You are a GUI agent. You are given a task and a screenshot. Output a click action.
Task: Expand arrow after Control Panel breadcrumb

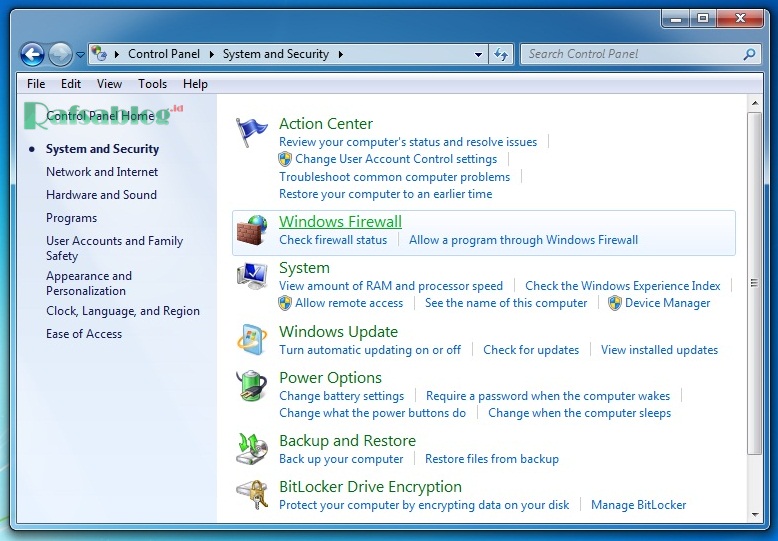tap(211, 54)
